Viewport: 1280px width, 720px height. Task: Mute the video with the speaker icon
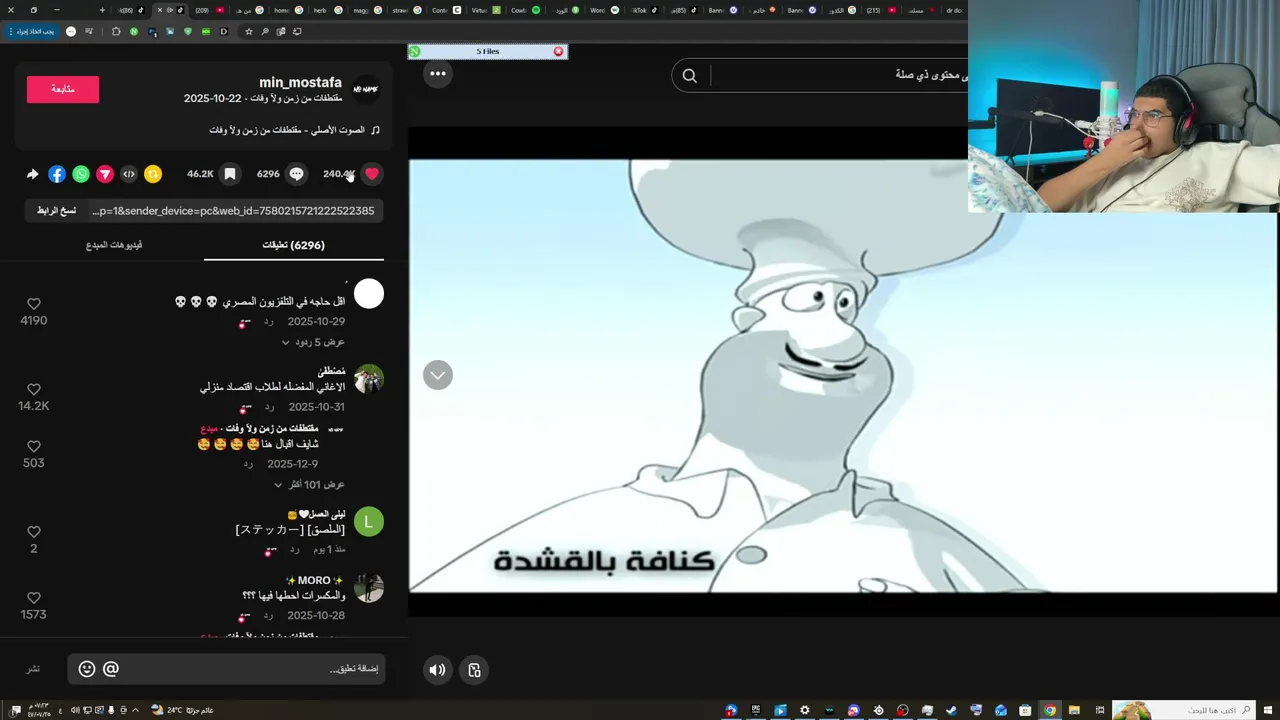point(437,670)
